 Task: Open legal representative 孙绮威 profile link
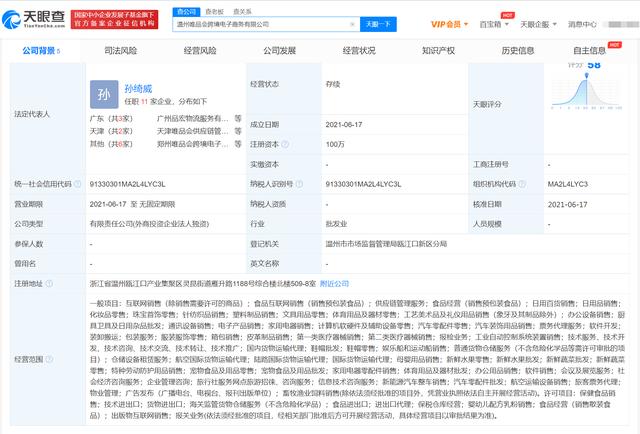(138, 89)
